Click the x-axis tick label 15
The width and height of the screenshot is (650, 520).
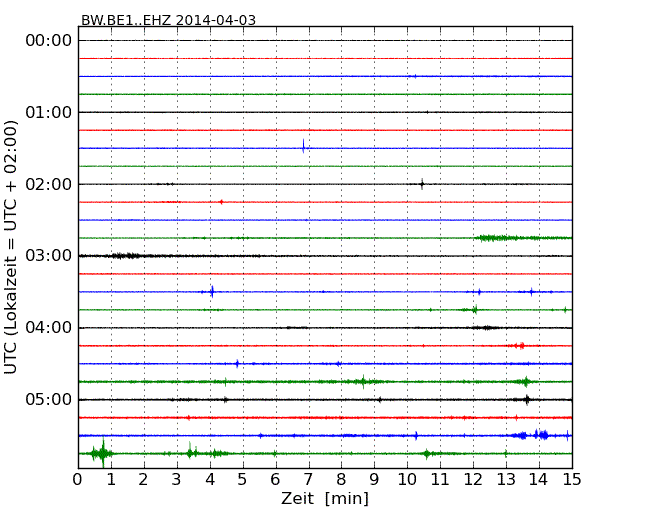[572, 480]
